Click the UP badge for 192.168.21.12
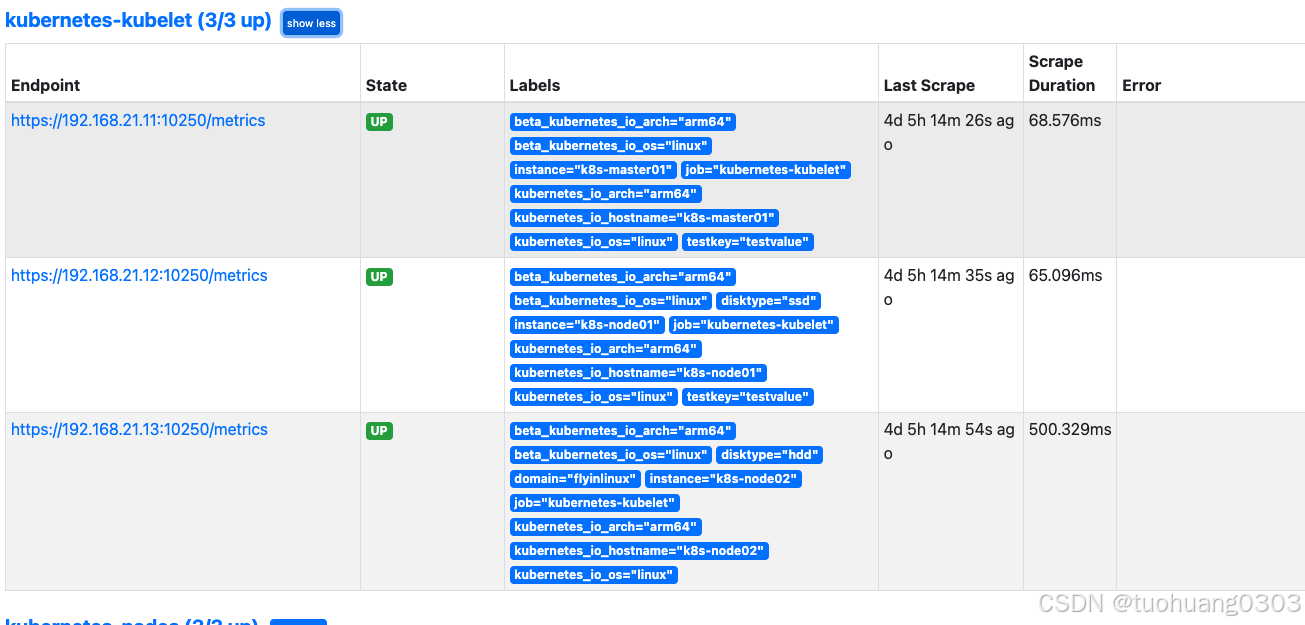The height and width of the screenshot is (625, 1305). 379,277
